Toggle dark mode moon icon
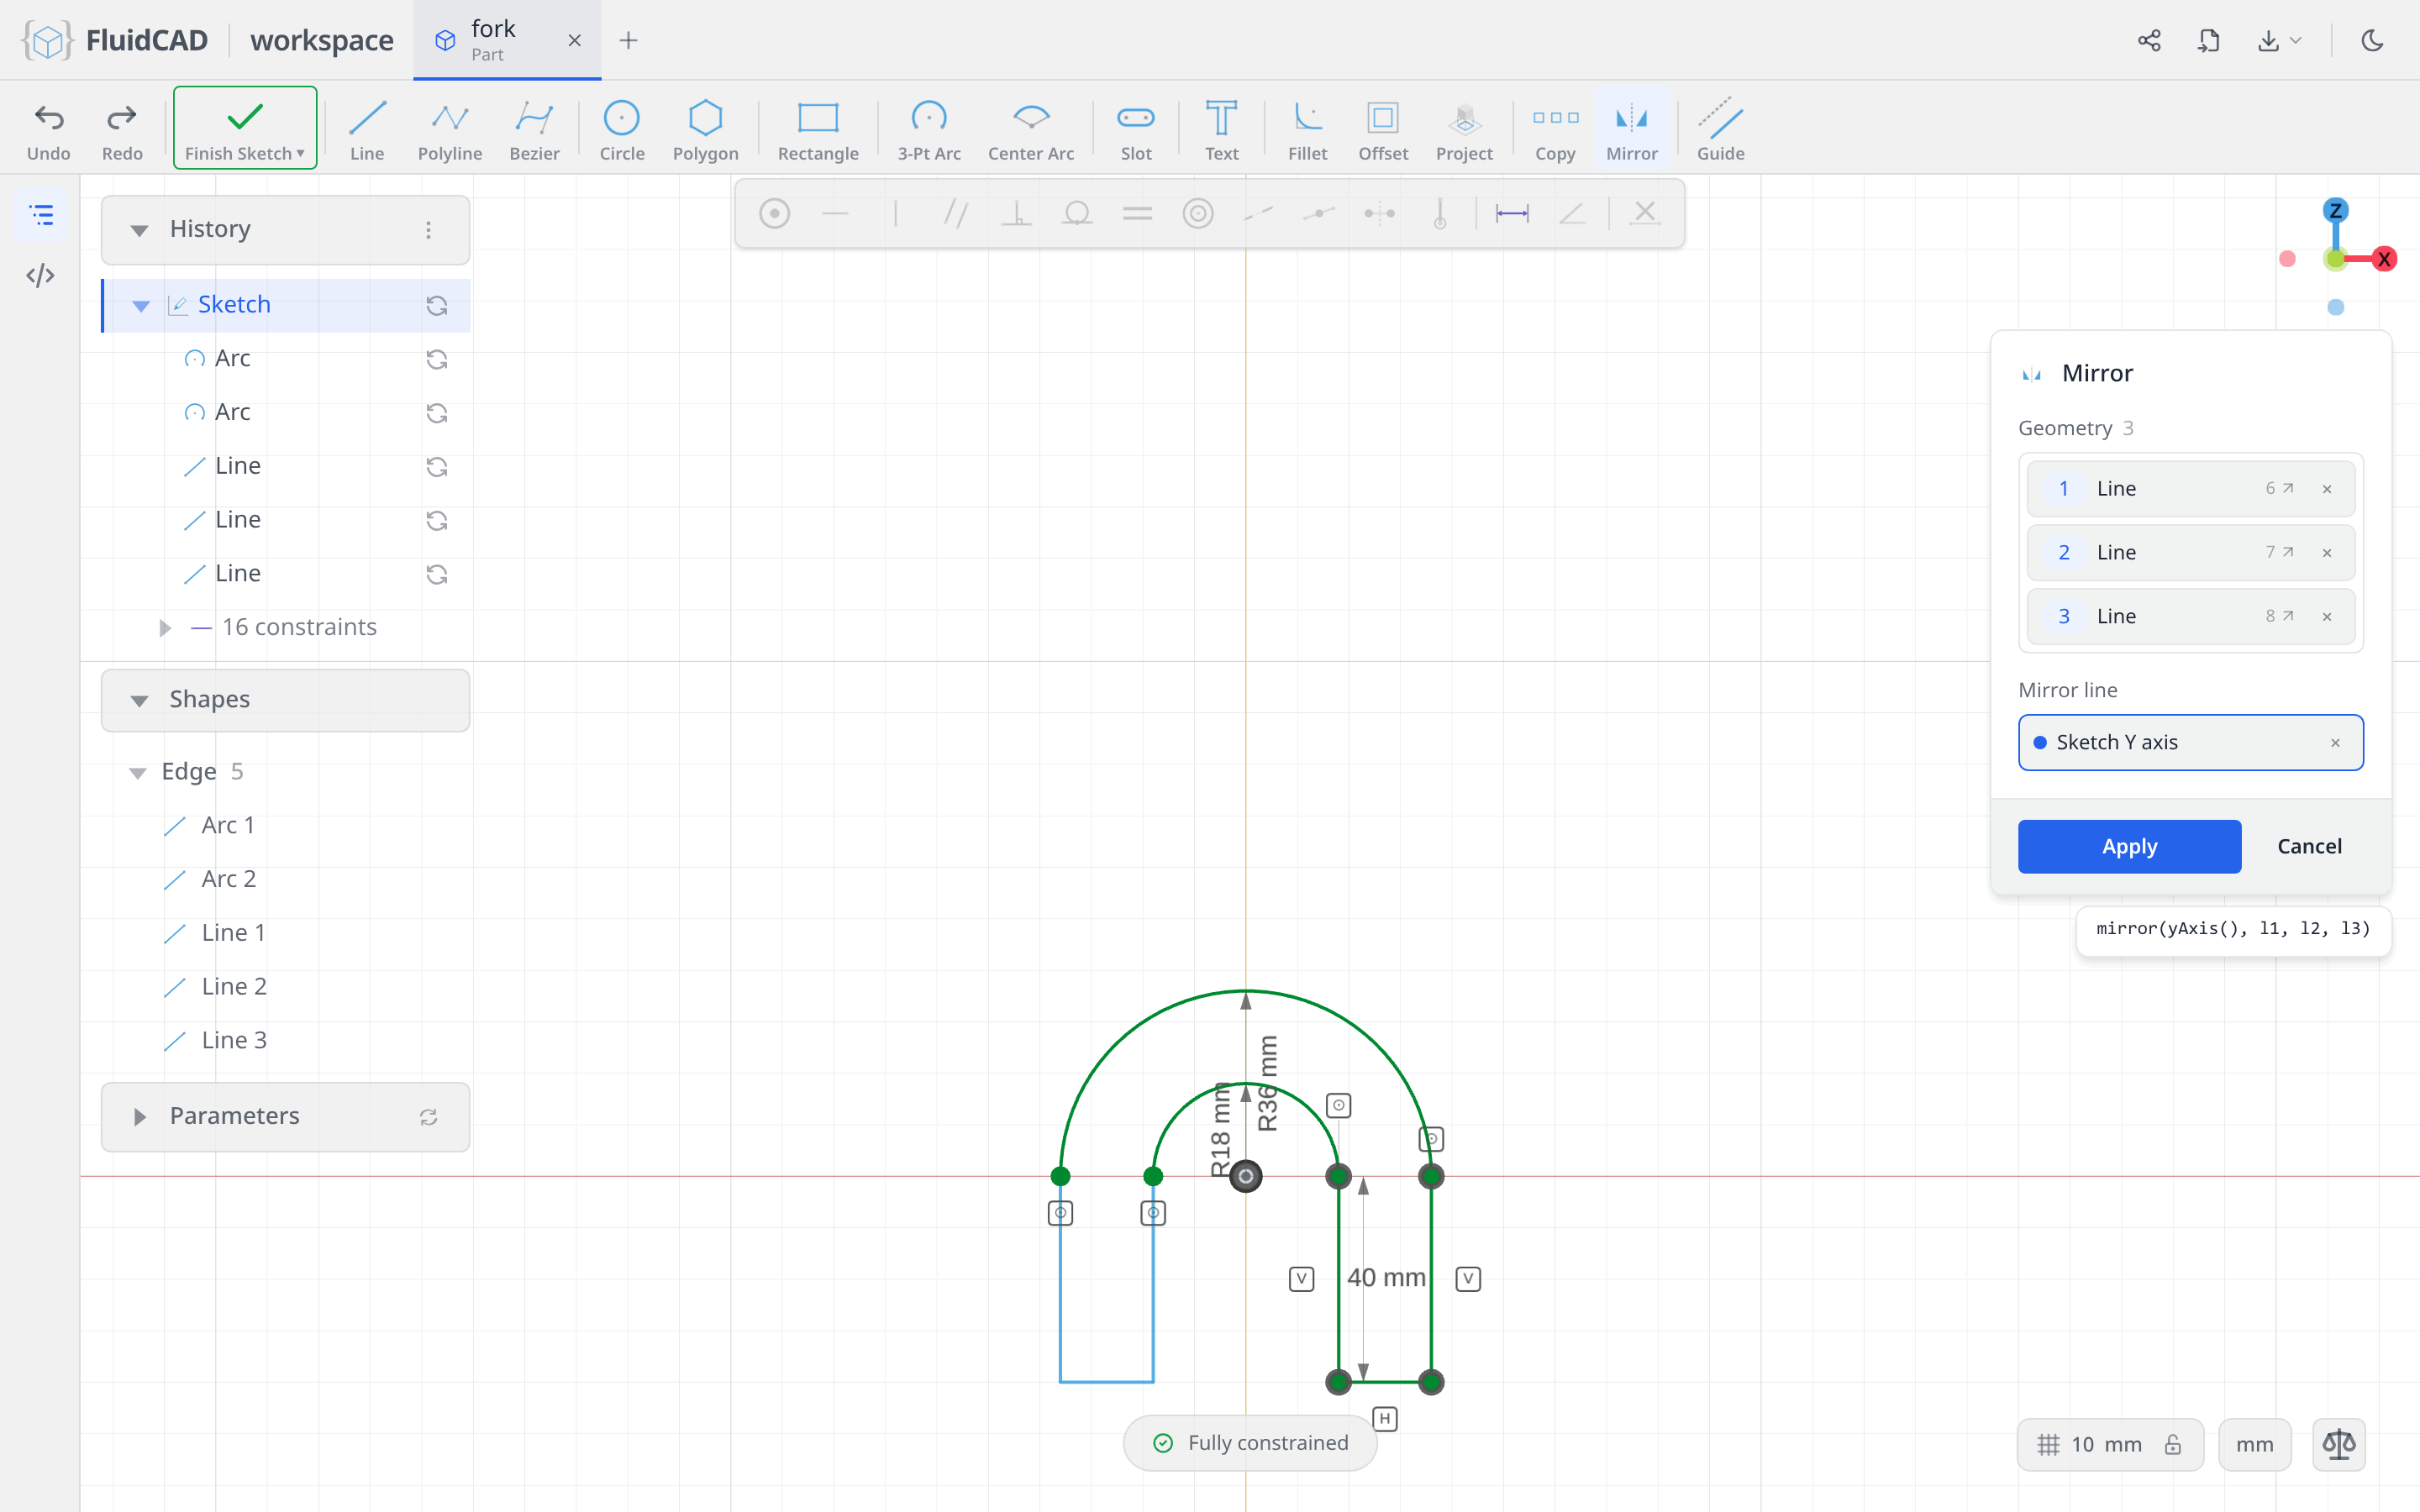The width and height of the screenshot is (2420, 1512). 2372,40
